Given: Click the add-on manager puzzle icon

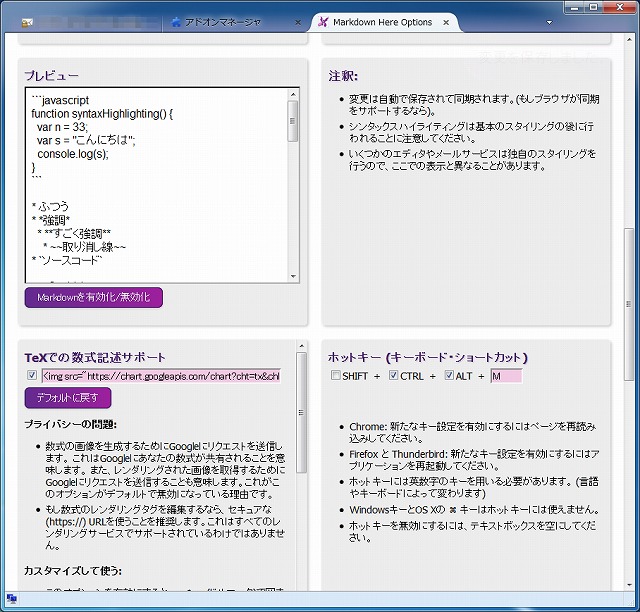Looking at the screenshot, I should (x=176, y=22).
